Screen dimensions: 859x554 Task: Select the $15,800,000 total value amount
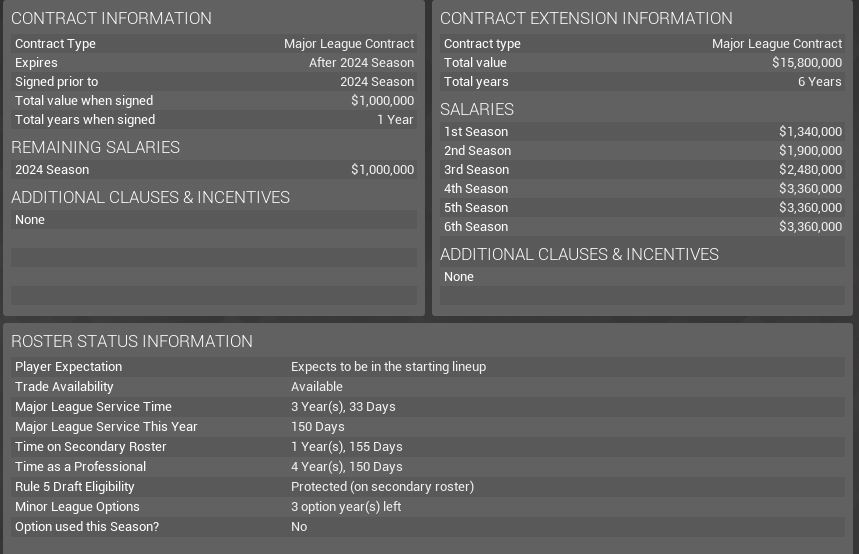pos(806,62)
